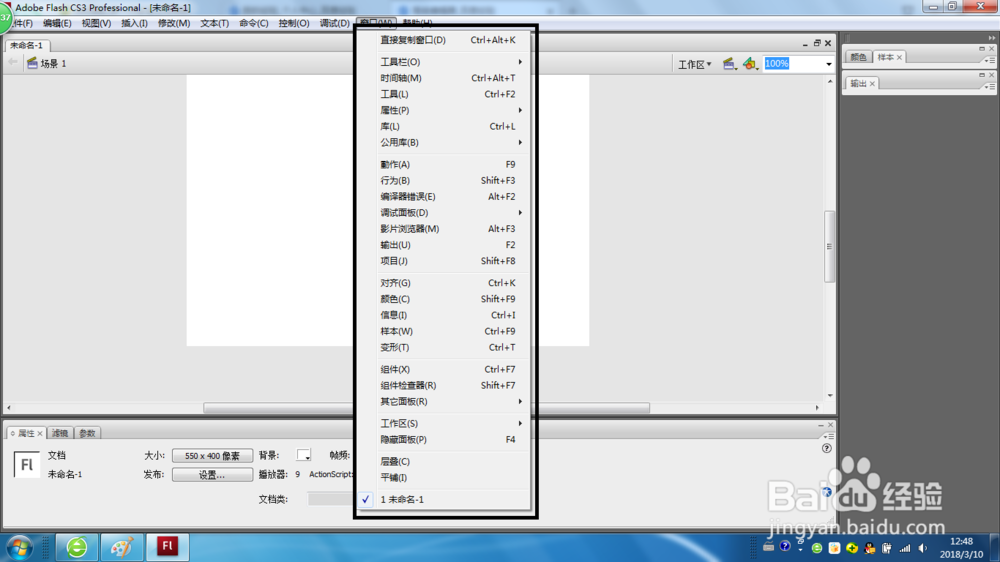1000x562 pixels.
Task: Close the 属性 tab with its x
Action: (x=40, y=433)
